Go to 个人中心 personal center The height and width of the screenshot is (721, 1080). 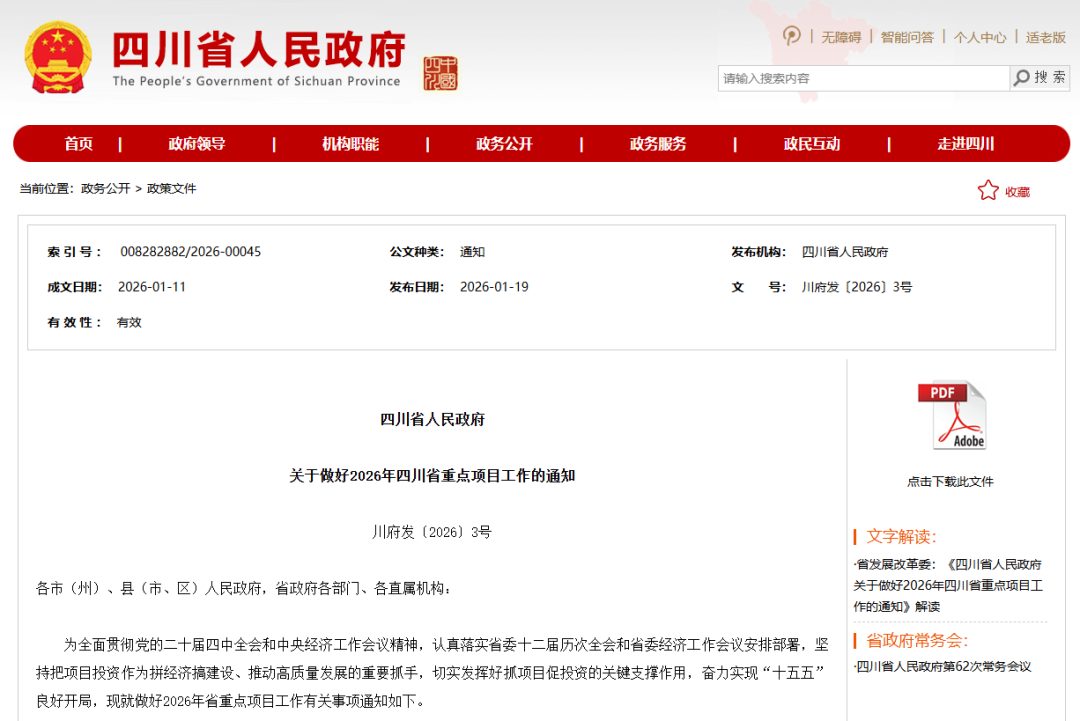coord(981,36)
